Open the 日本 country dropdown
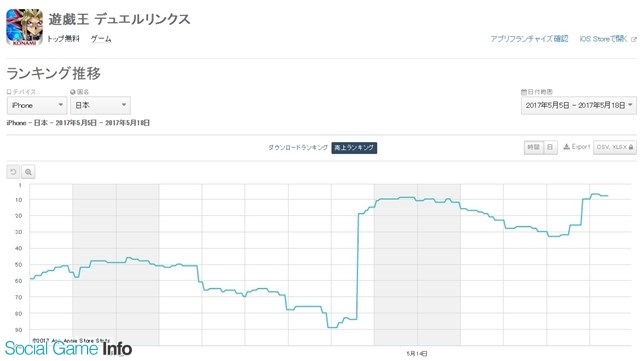 [x=100, y=105]
